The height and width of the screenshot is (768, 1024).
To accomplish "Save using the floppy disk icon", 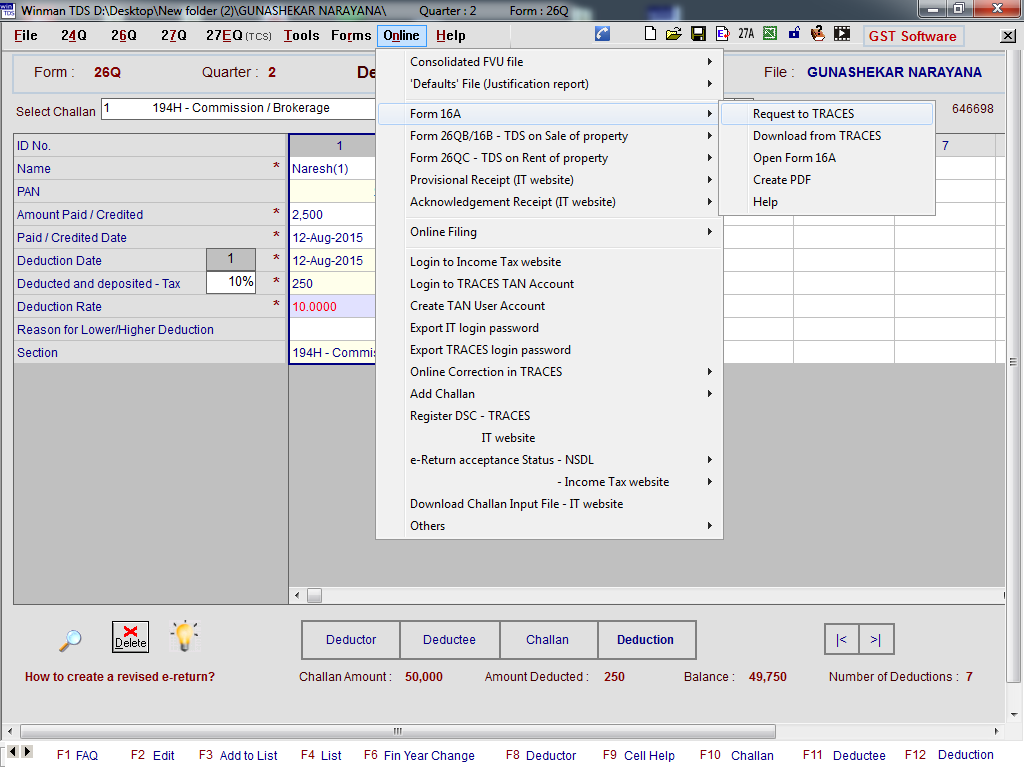I will coord(698,34).
